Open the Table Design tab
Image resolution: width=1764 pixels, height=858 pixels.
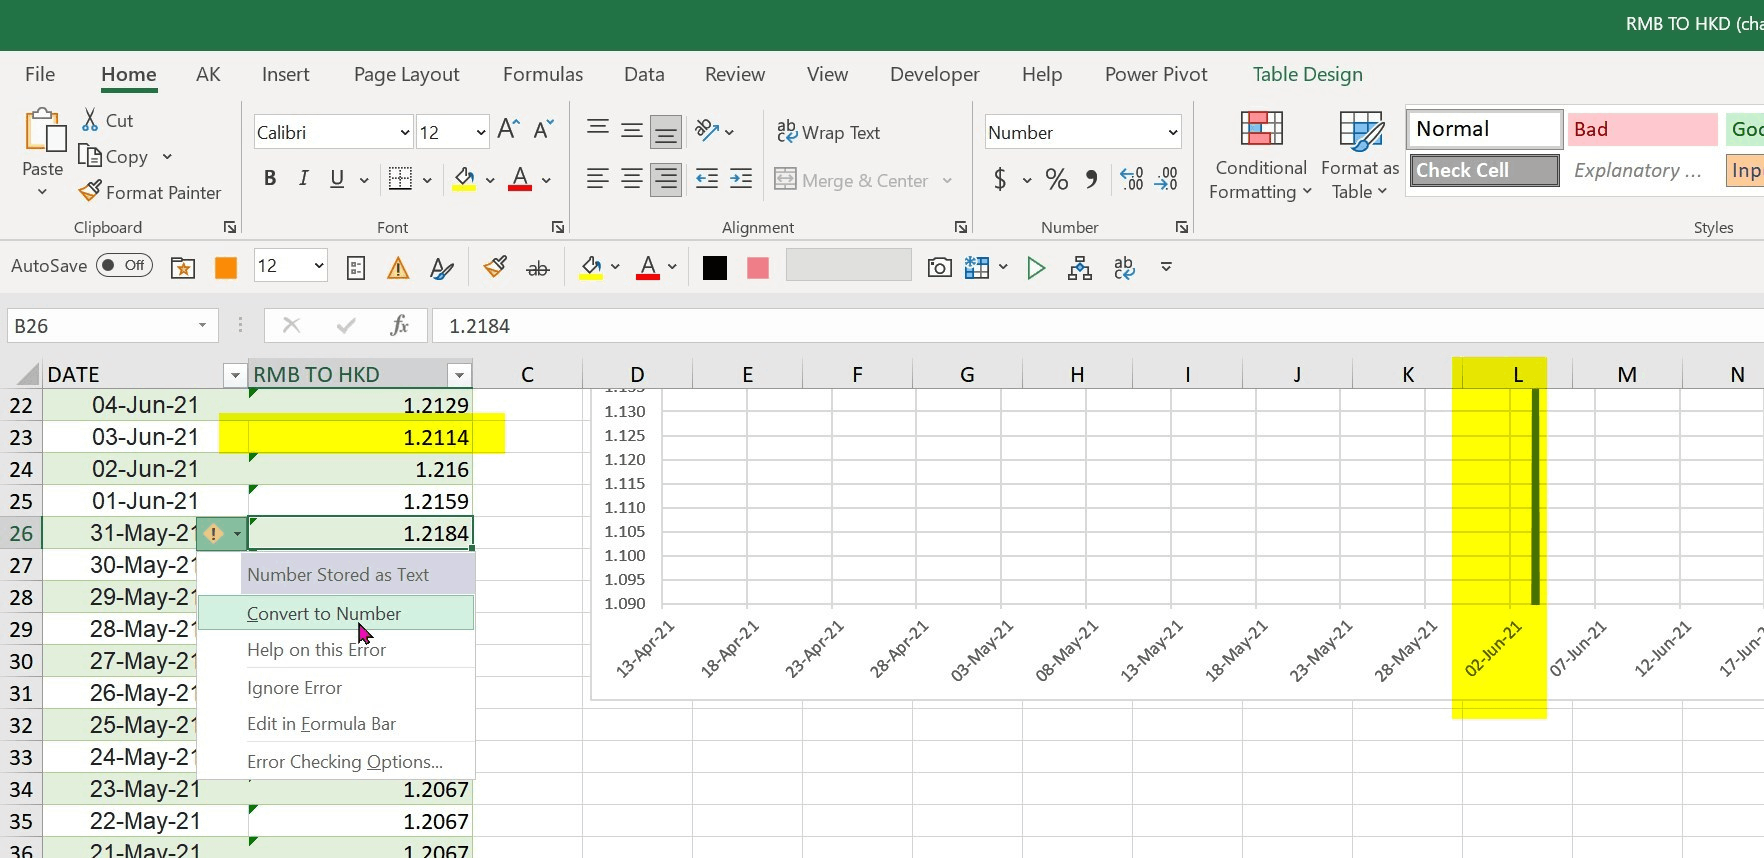click(x=1307, y=74)
